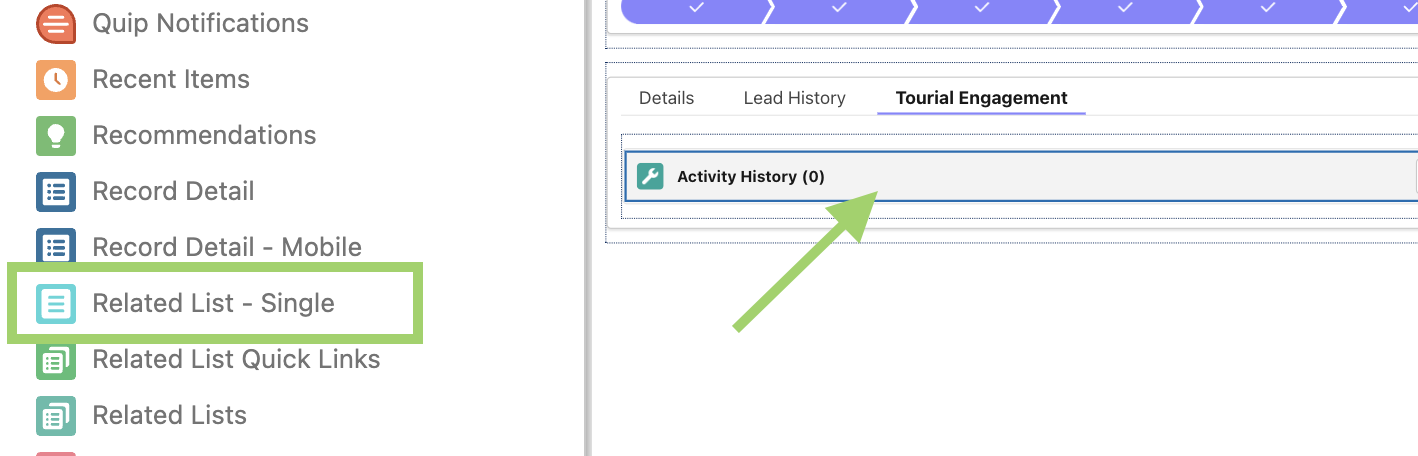Screen dimensions: 1418x456
Task: Select the fourth completed path stage
Action: click(1124, 8)
